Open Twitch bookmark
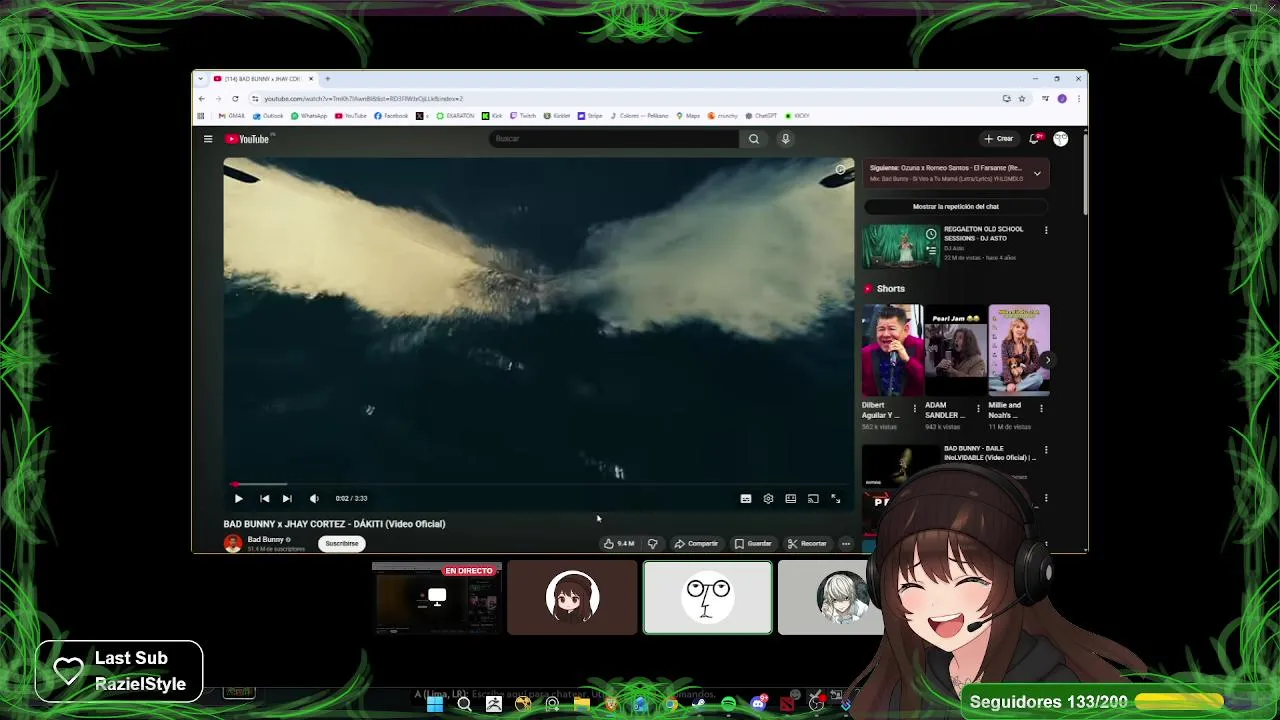This screenshot has width=1280, height=720. (x=523, y=116)
